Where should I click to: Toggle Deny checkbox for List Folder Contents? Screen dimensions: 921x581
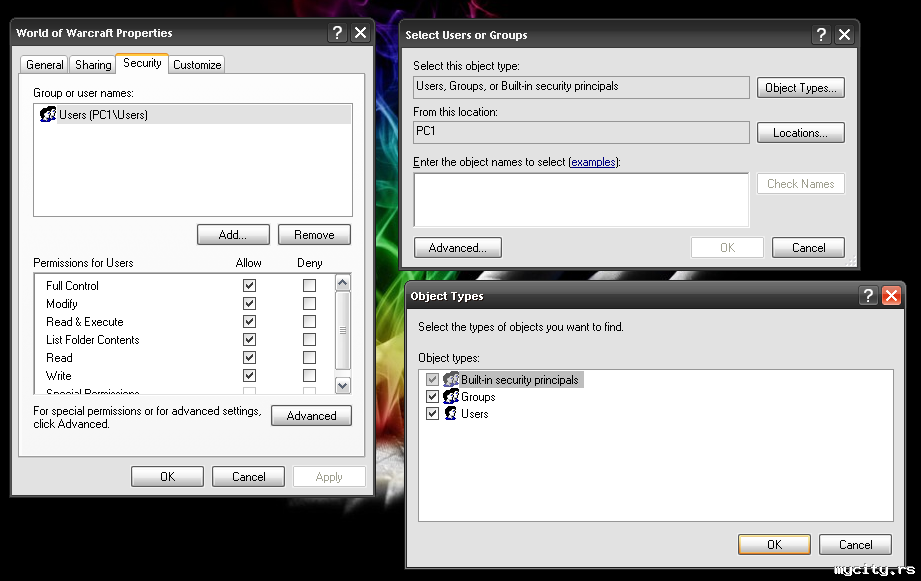click(309, 340)
